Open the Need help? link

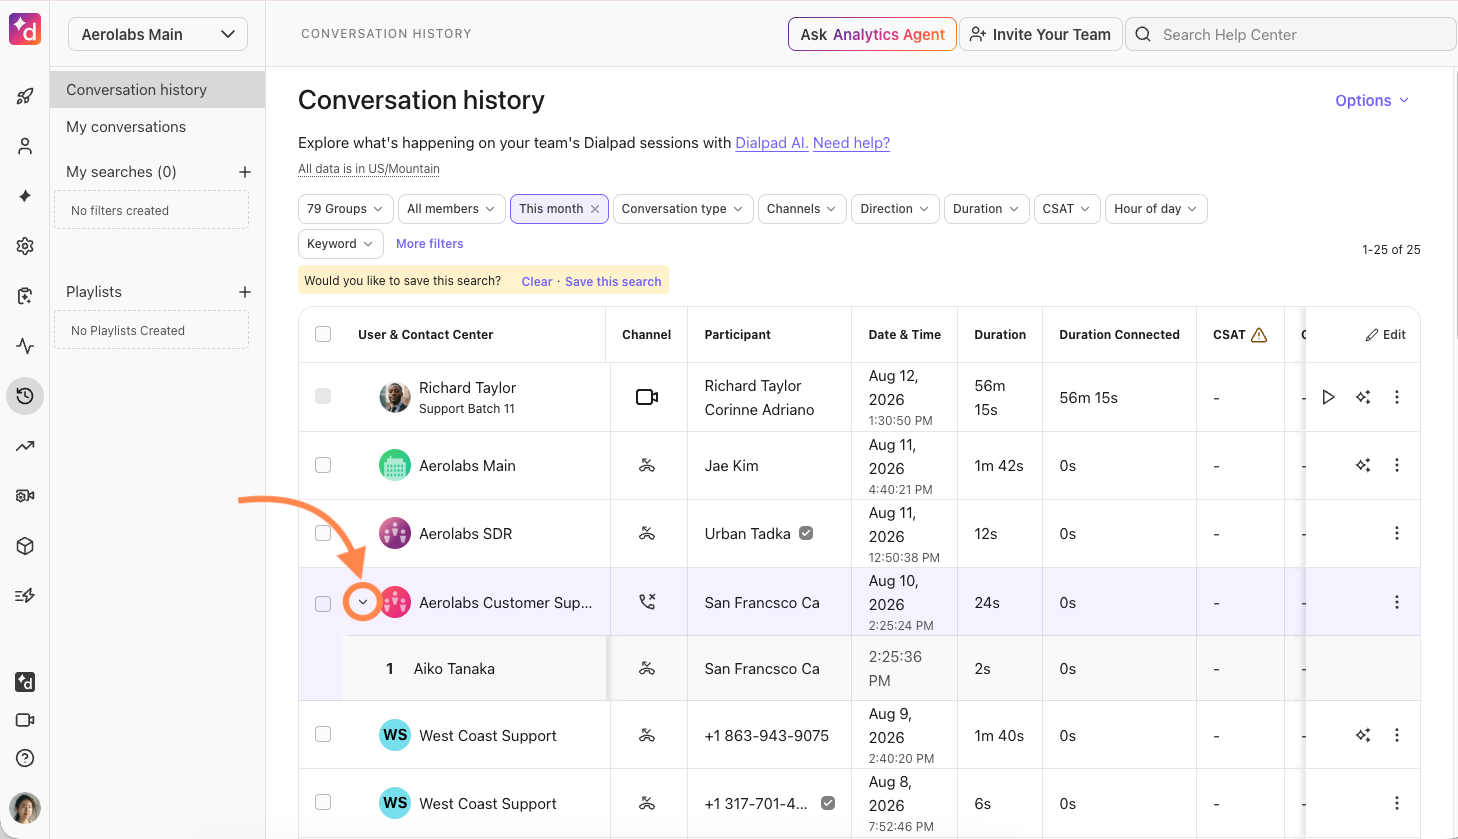[851, 143]
